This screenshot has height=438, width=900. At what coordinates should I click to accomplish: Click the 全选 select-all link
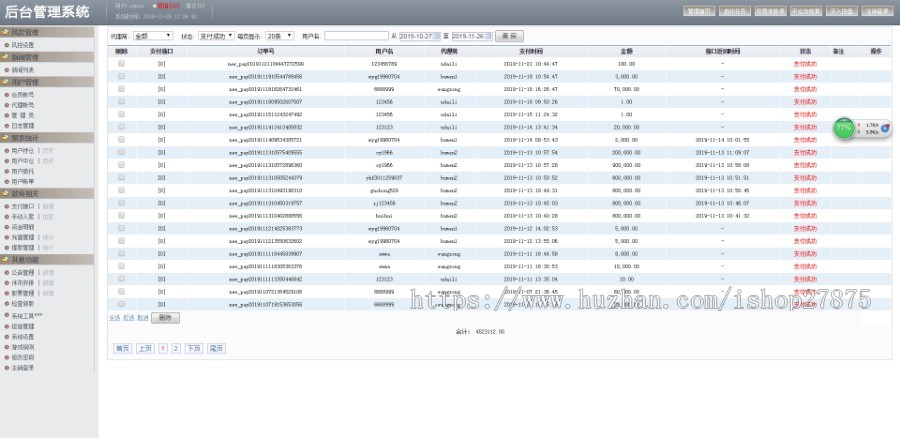114,317
